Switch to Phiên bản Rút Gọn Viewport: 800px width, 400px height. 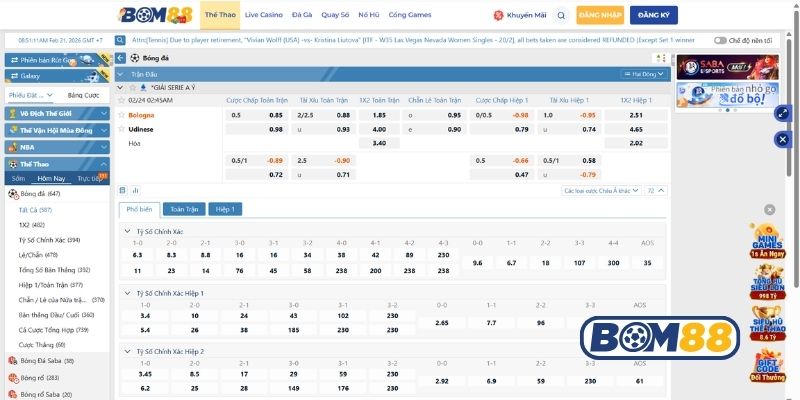coord(57,60)
